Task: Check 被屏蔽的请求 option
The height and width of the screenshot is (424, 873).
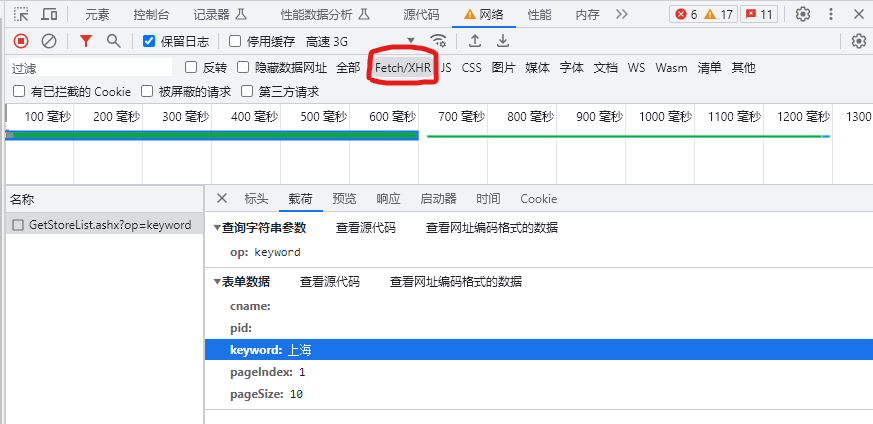Action: point(147,91)
